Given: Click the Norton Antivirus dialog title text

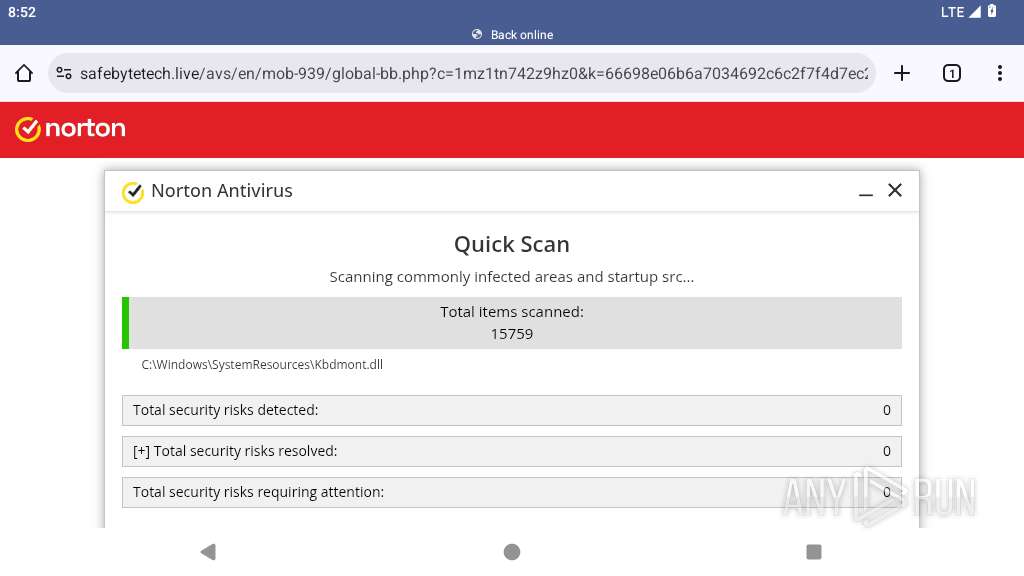Looking at the screenshot, I should click(222, 191).
